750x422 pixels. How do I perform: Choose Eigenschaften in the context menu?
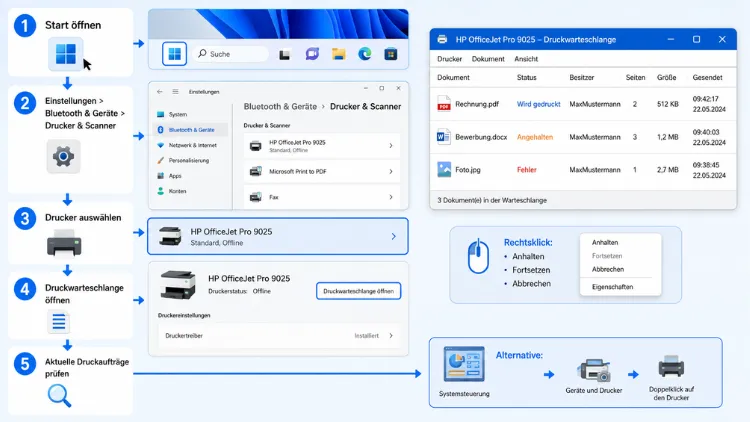[x=612, y=287]
